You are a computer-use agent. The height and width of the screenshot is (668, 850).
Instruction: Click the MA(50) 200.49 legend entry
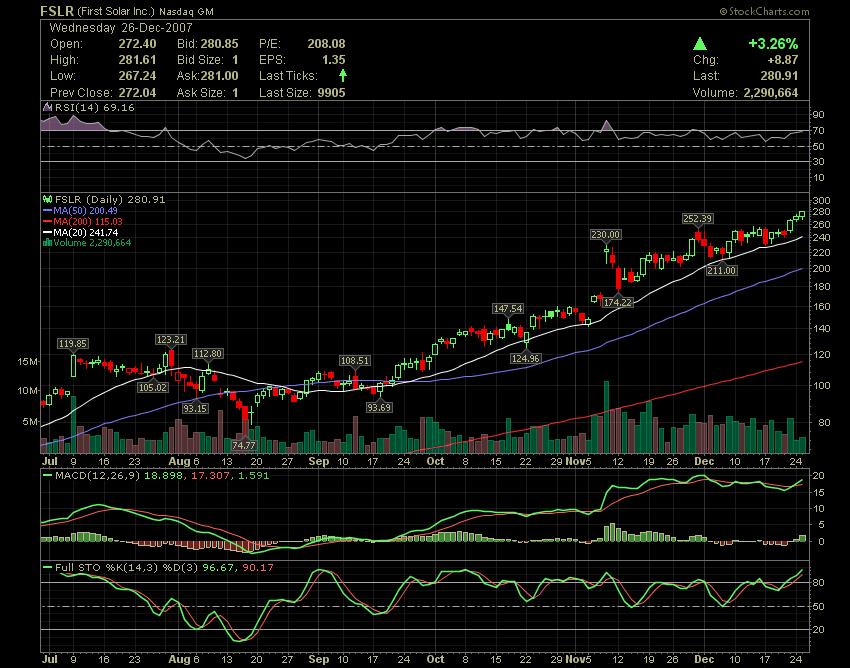(x=85, y=210)
